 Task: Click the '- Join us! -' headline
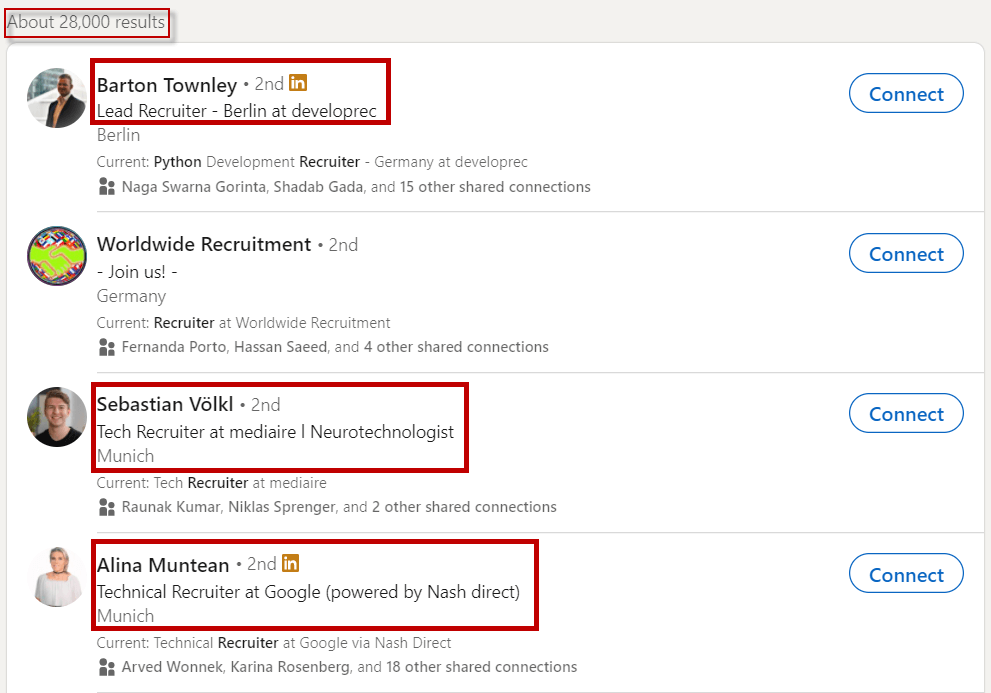[137, 272]
